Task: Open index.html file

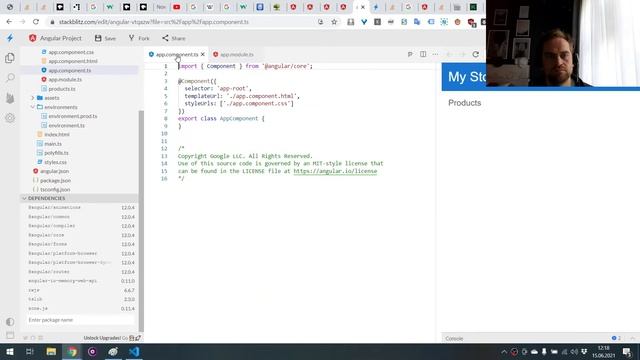Action: (57, 135)
